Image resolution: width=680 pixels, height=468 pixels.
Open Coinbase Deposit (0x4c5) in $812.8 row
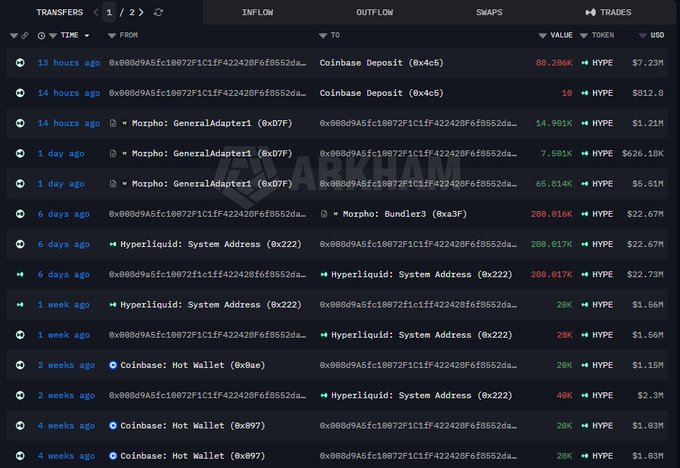pyautogui.click(x=382, y=93)
